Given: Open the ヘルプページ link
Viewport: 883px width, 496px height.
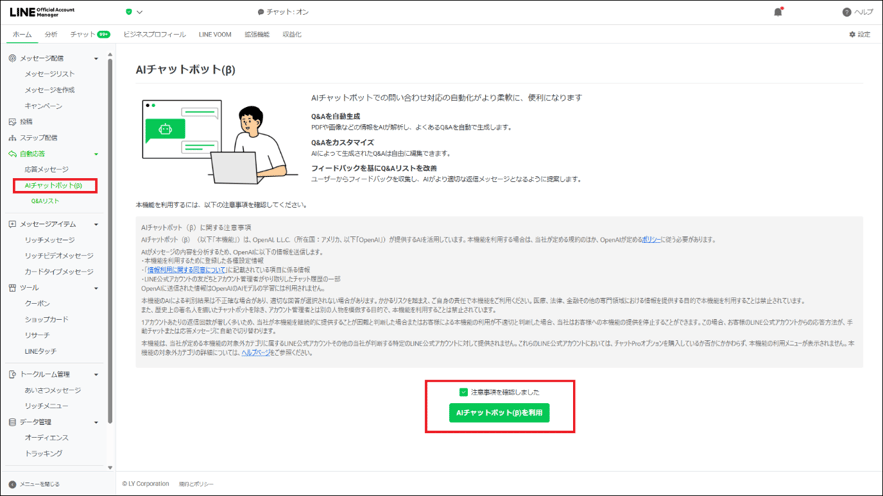Looking at the screenshot, I should (256, 352).
